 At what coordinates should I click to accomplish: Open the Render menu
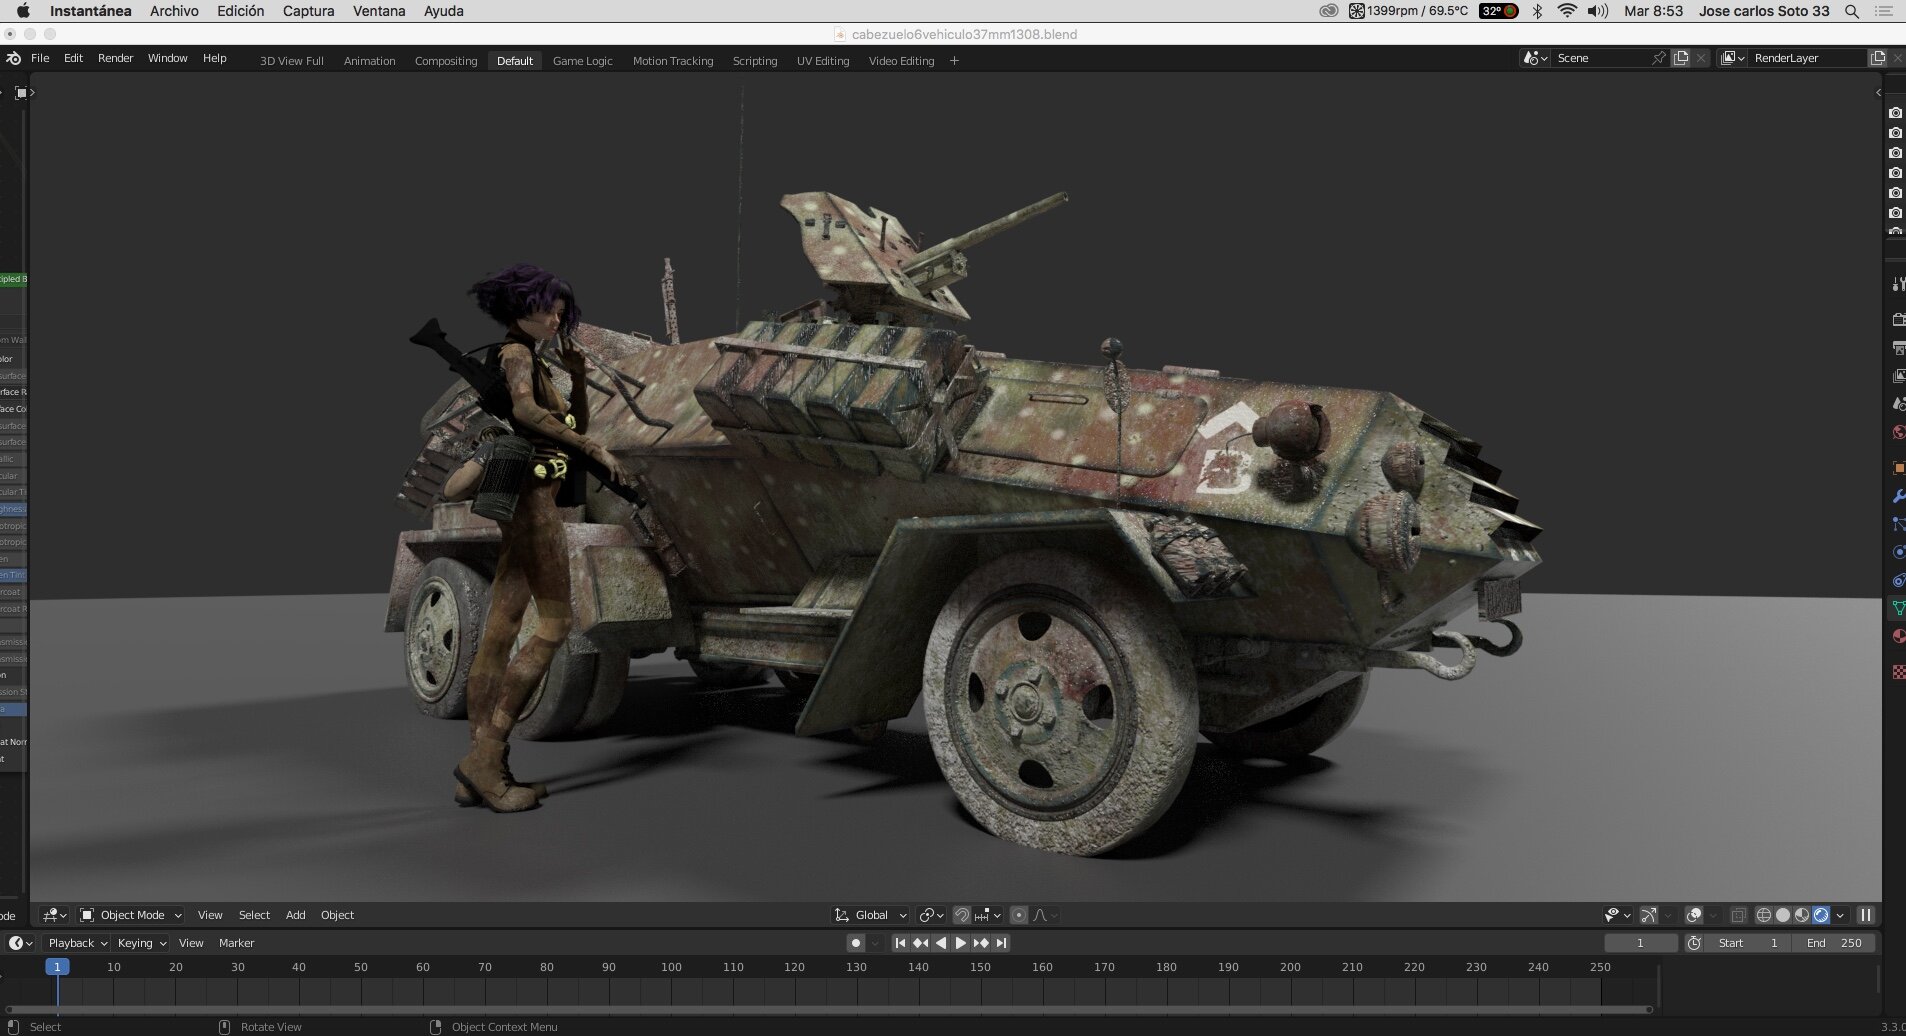tap(115, 58)
